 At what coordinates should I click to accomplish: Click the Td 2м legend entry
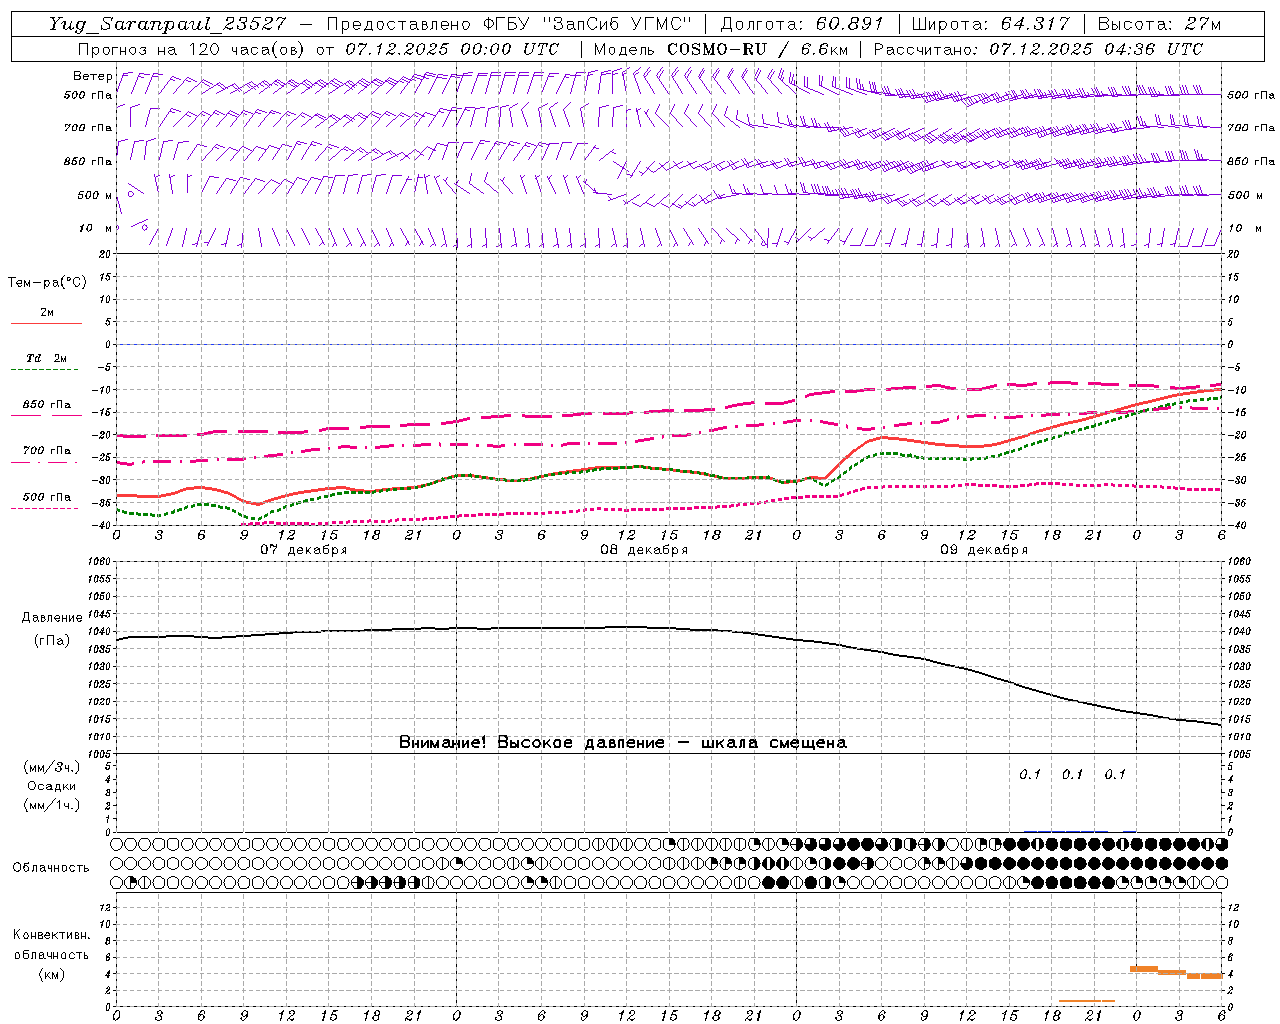46,358
